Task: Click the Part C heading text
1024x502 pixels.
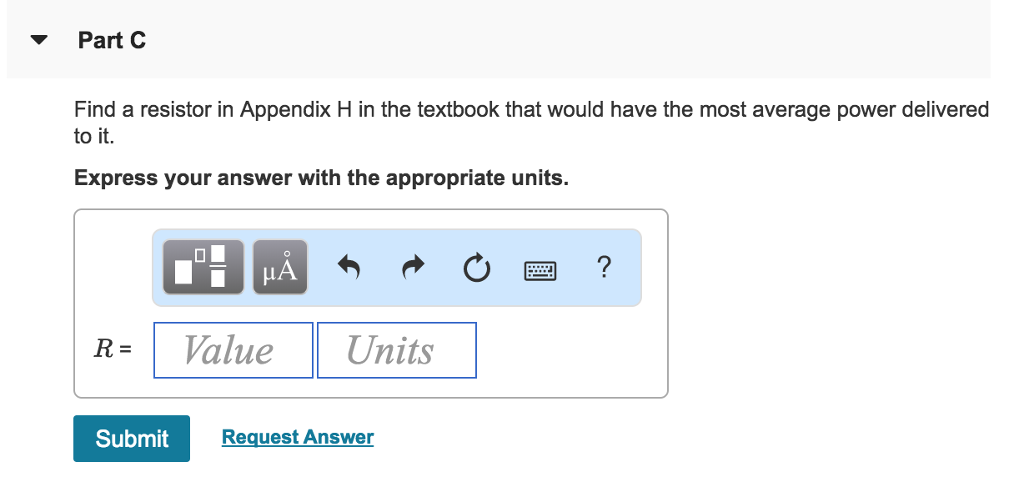Action: click(x=112, y=40)
